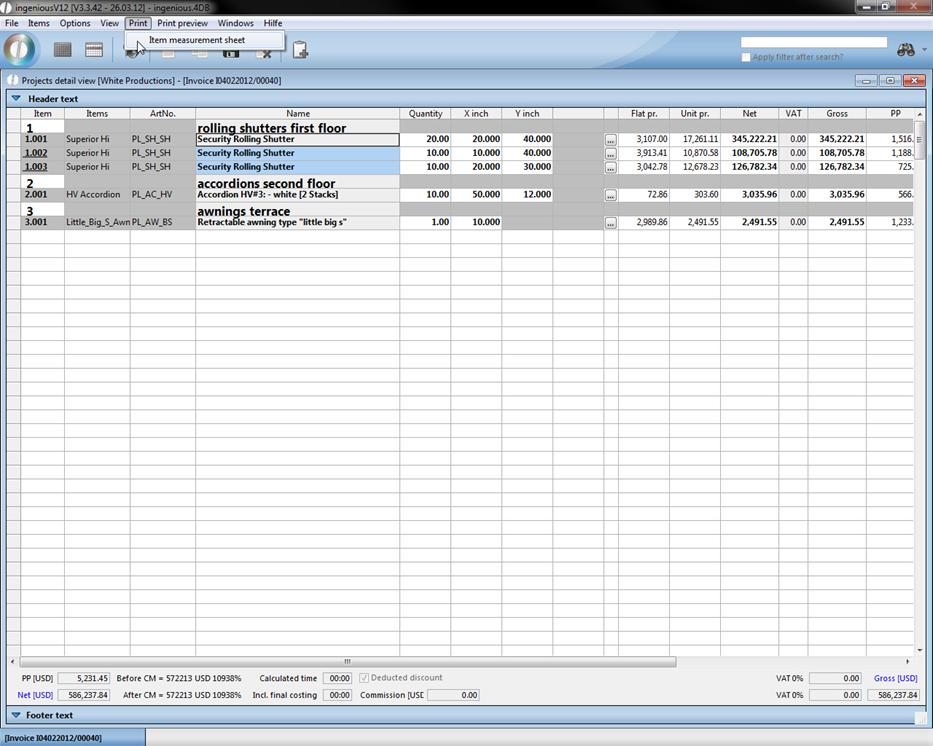Open details button for item 1.001 row
The width and height of the screenshot is (933, 746).
pos(610,140)
